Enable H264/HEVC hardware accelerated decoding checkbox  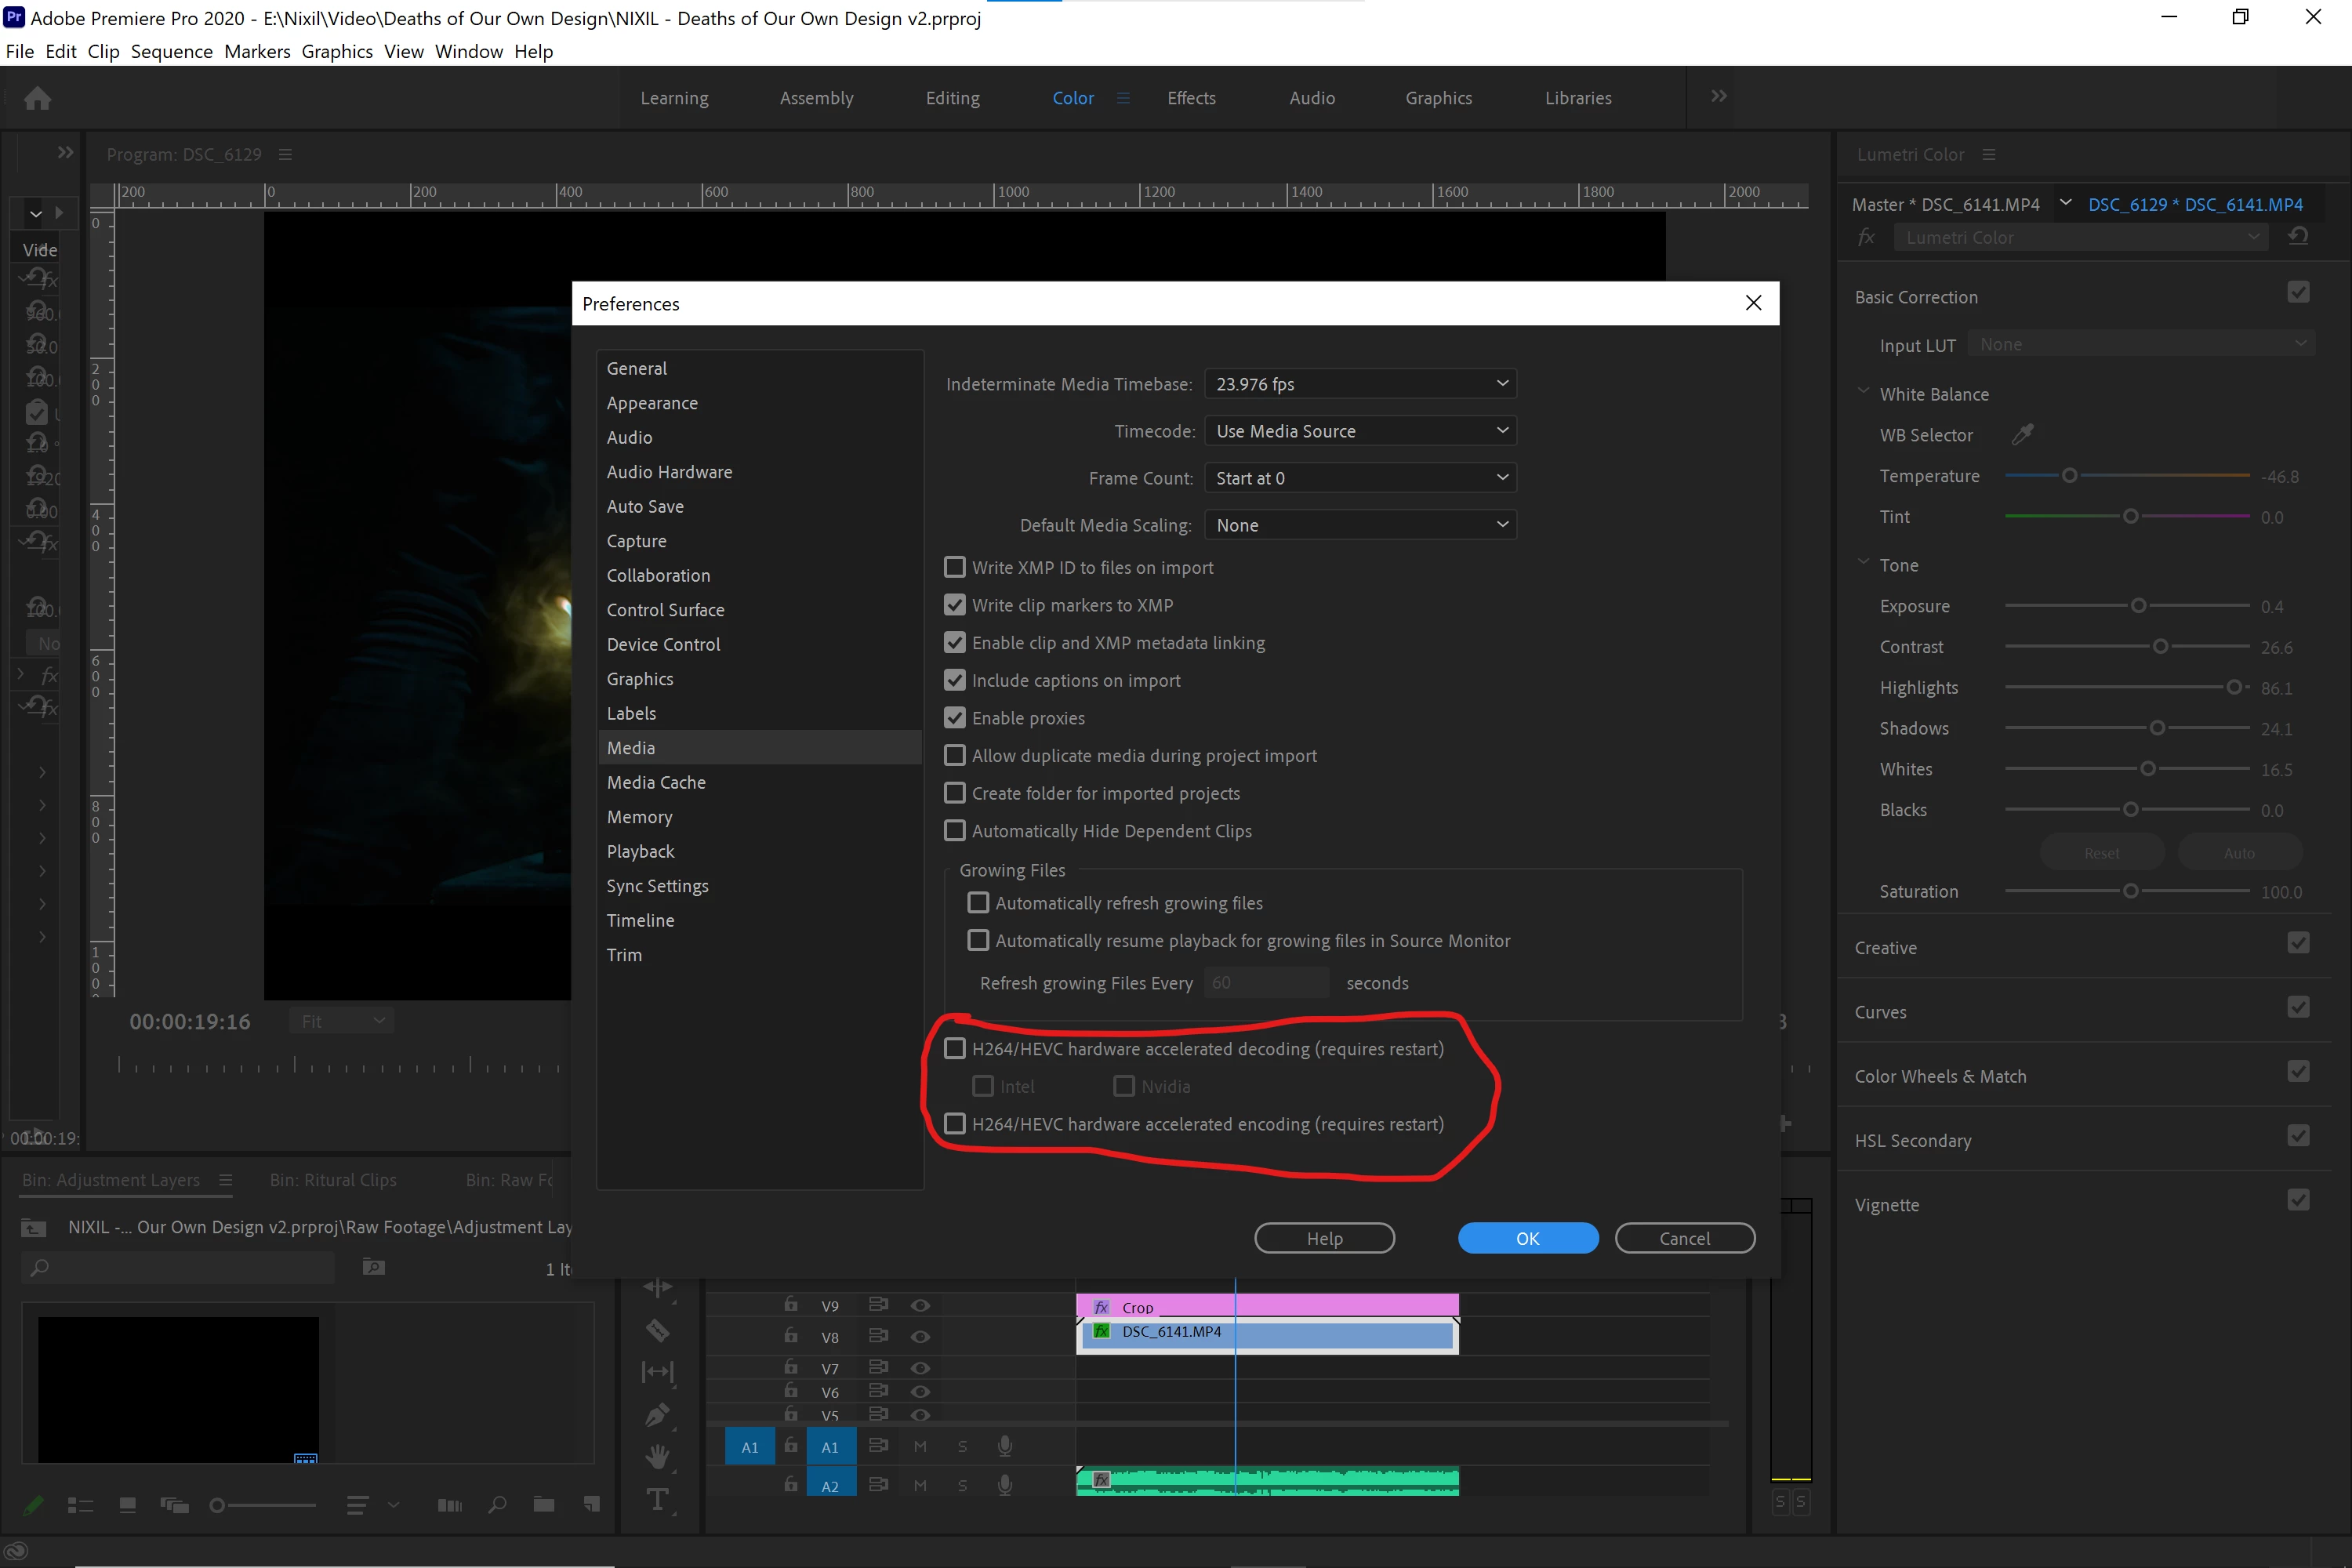coord(955,1048)
